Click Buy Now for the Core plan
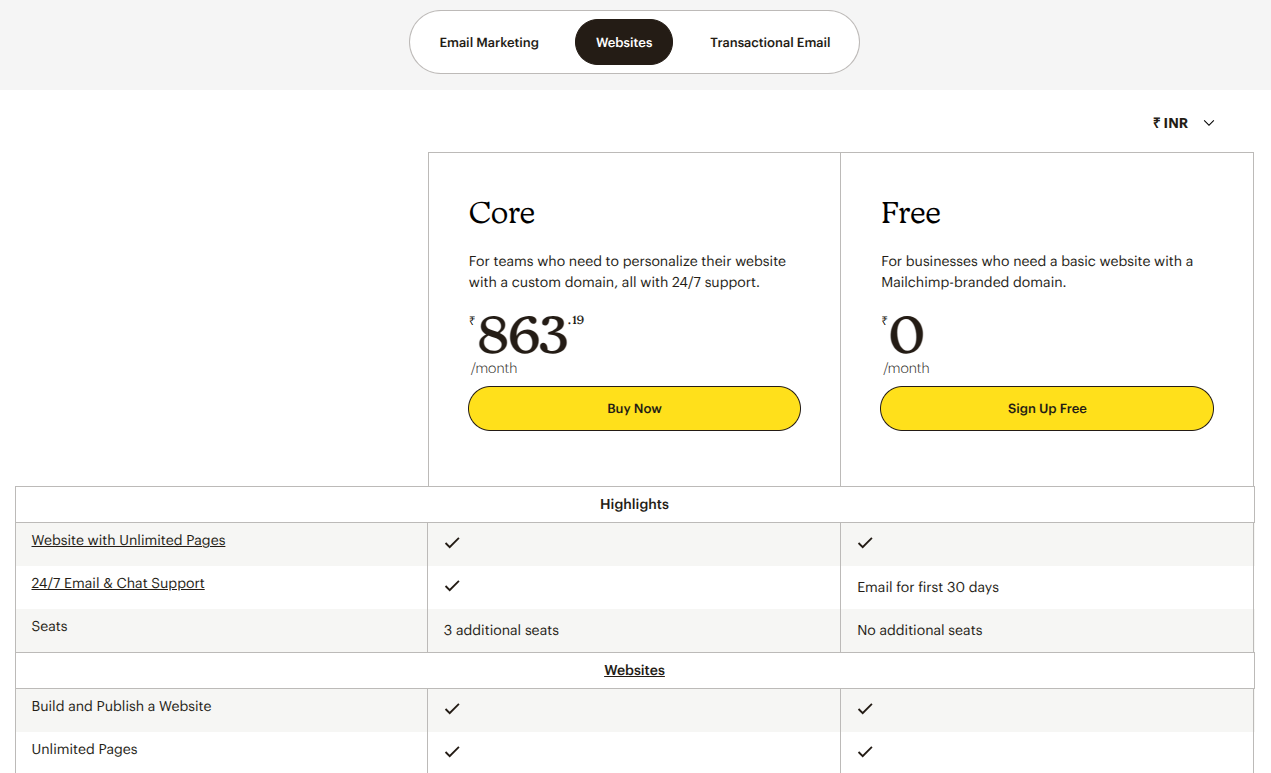 click(x=634, y=408)
